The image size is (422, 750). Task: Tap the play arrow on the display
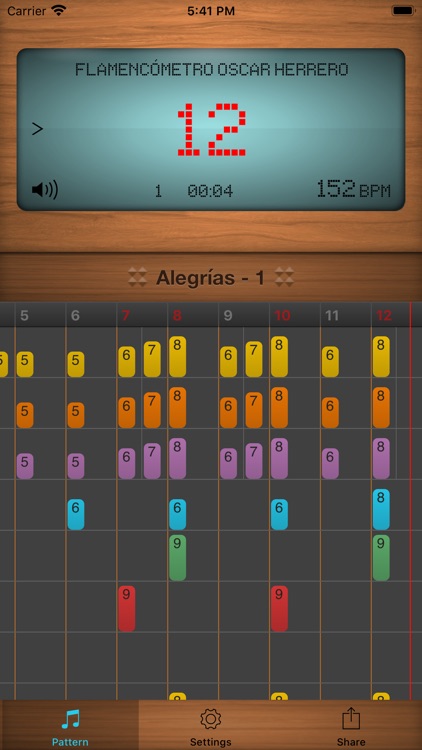click(37, 129)
